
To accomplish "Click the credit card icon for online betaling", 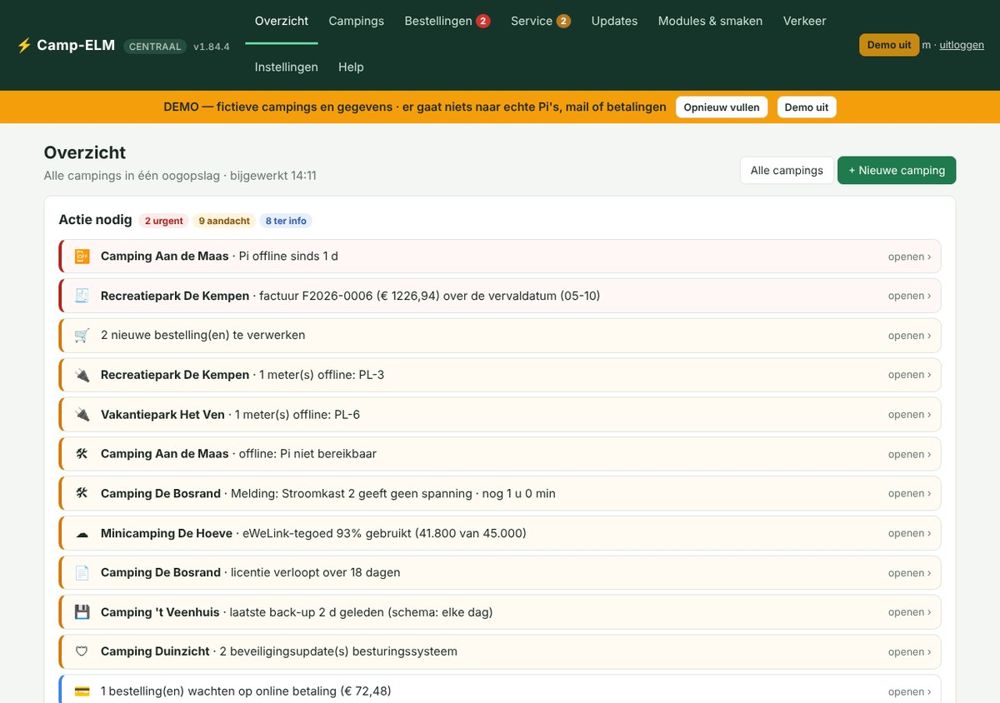I will click(82, 691).
